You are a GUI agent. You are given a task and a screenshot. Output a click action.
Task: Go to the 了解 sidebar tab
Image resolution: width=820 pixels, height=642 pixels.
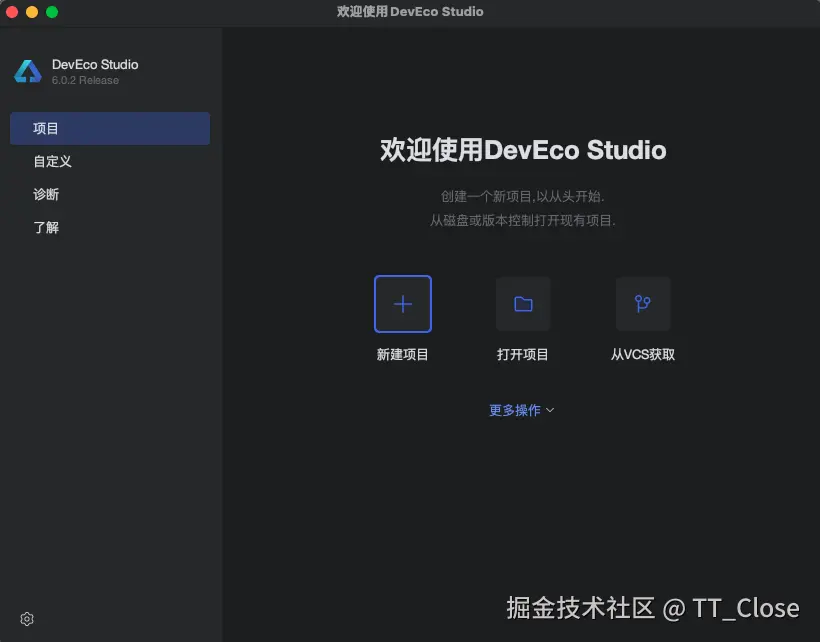coord(110,227)
